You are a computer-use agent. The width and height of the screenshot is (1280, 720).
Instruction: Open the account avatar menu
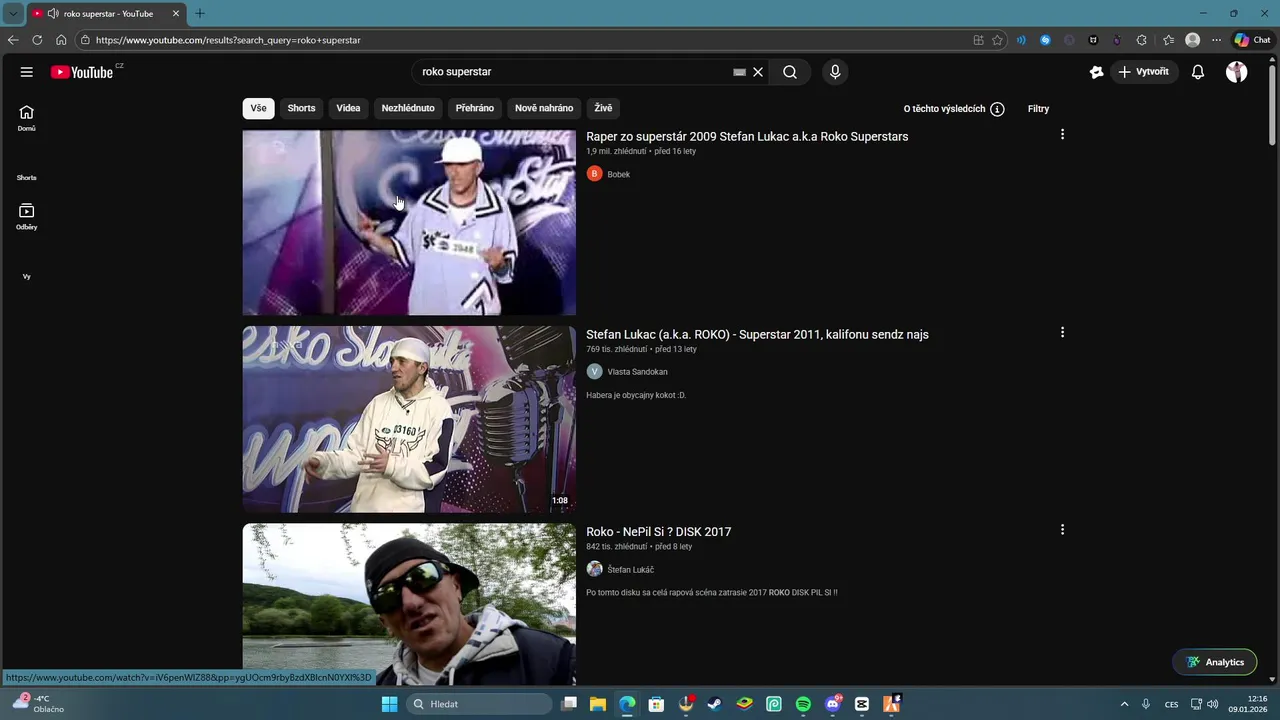(x=1237, y=72)
